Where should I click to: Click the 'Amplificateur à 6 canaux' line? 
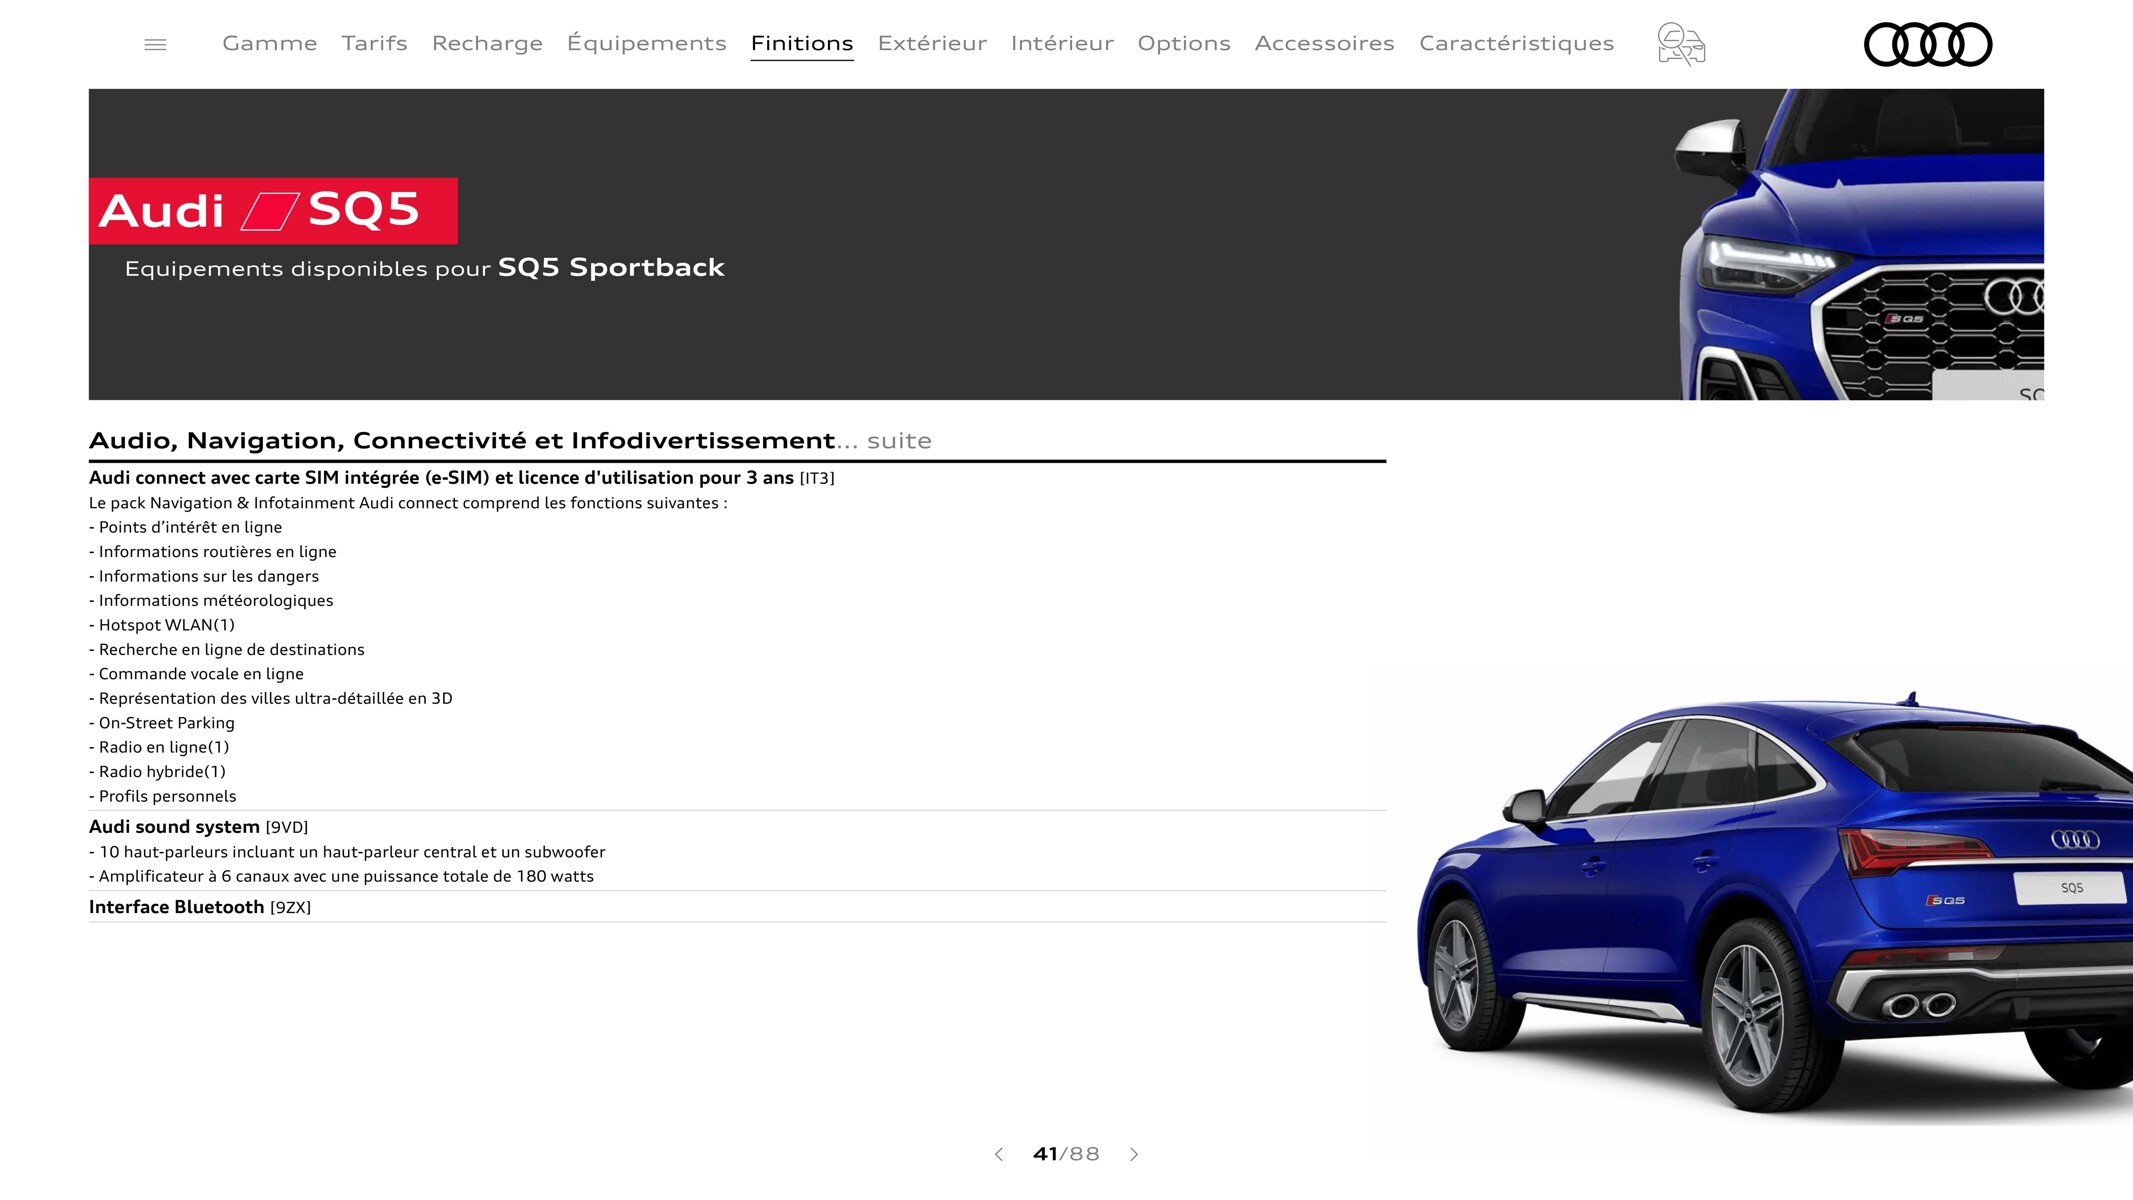coord(342,876)
